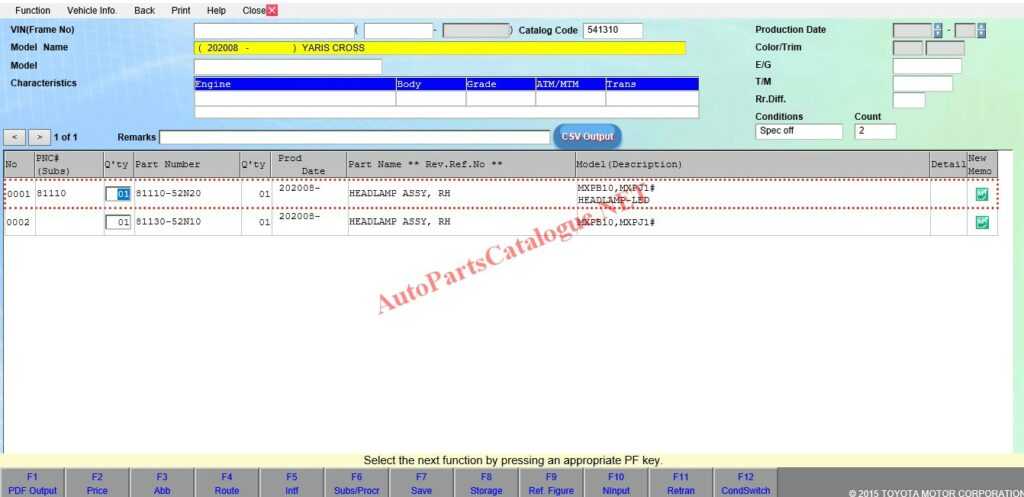Select part number 81110-52N20
This screenshot has width=1024, height=497.
tap(168, 194)
